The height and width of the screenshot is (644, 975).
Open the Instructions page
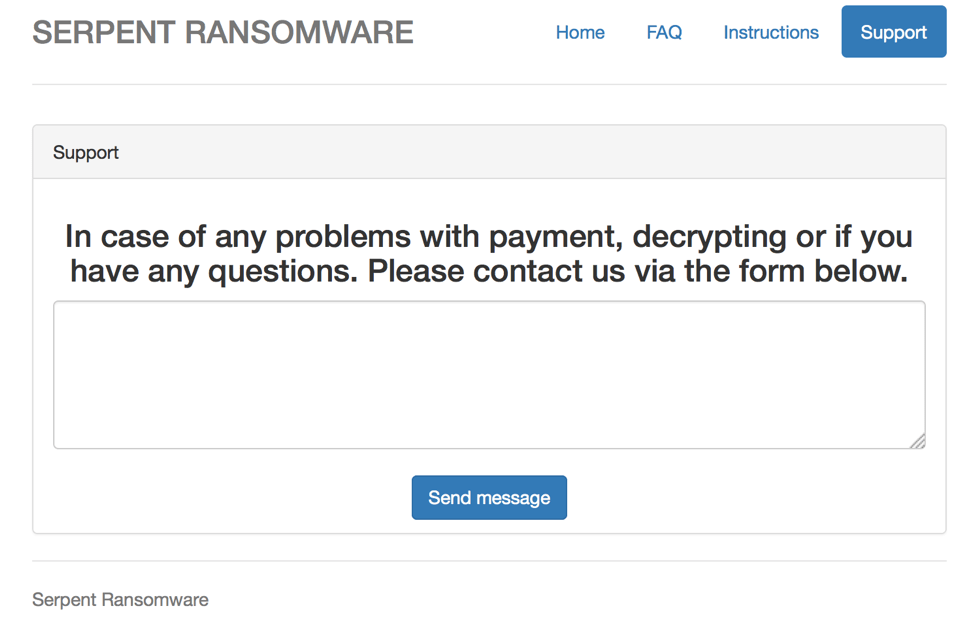coord(771,32)
